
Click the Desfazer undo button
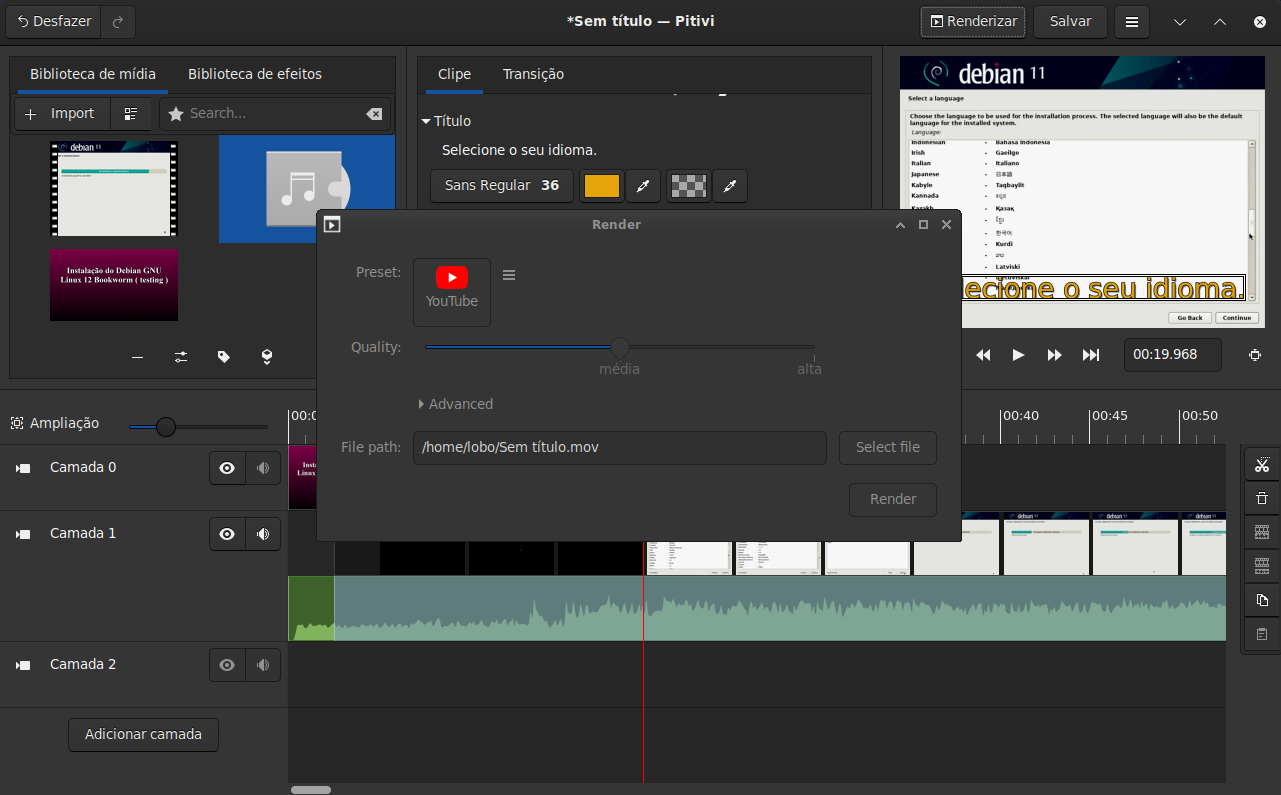[54, 21]
